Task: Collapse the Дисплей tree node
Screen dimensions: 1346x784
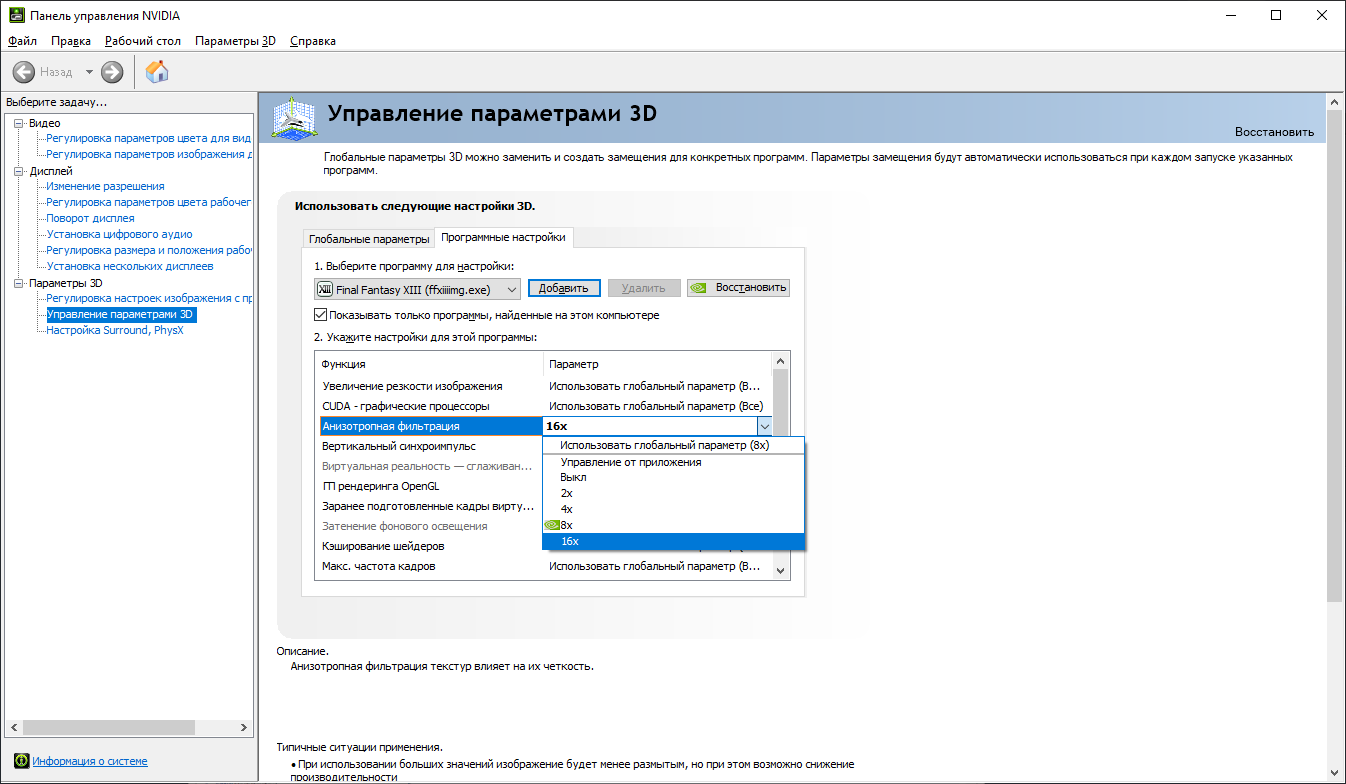Action: pos(19,171)
